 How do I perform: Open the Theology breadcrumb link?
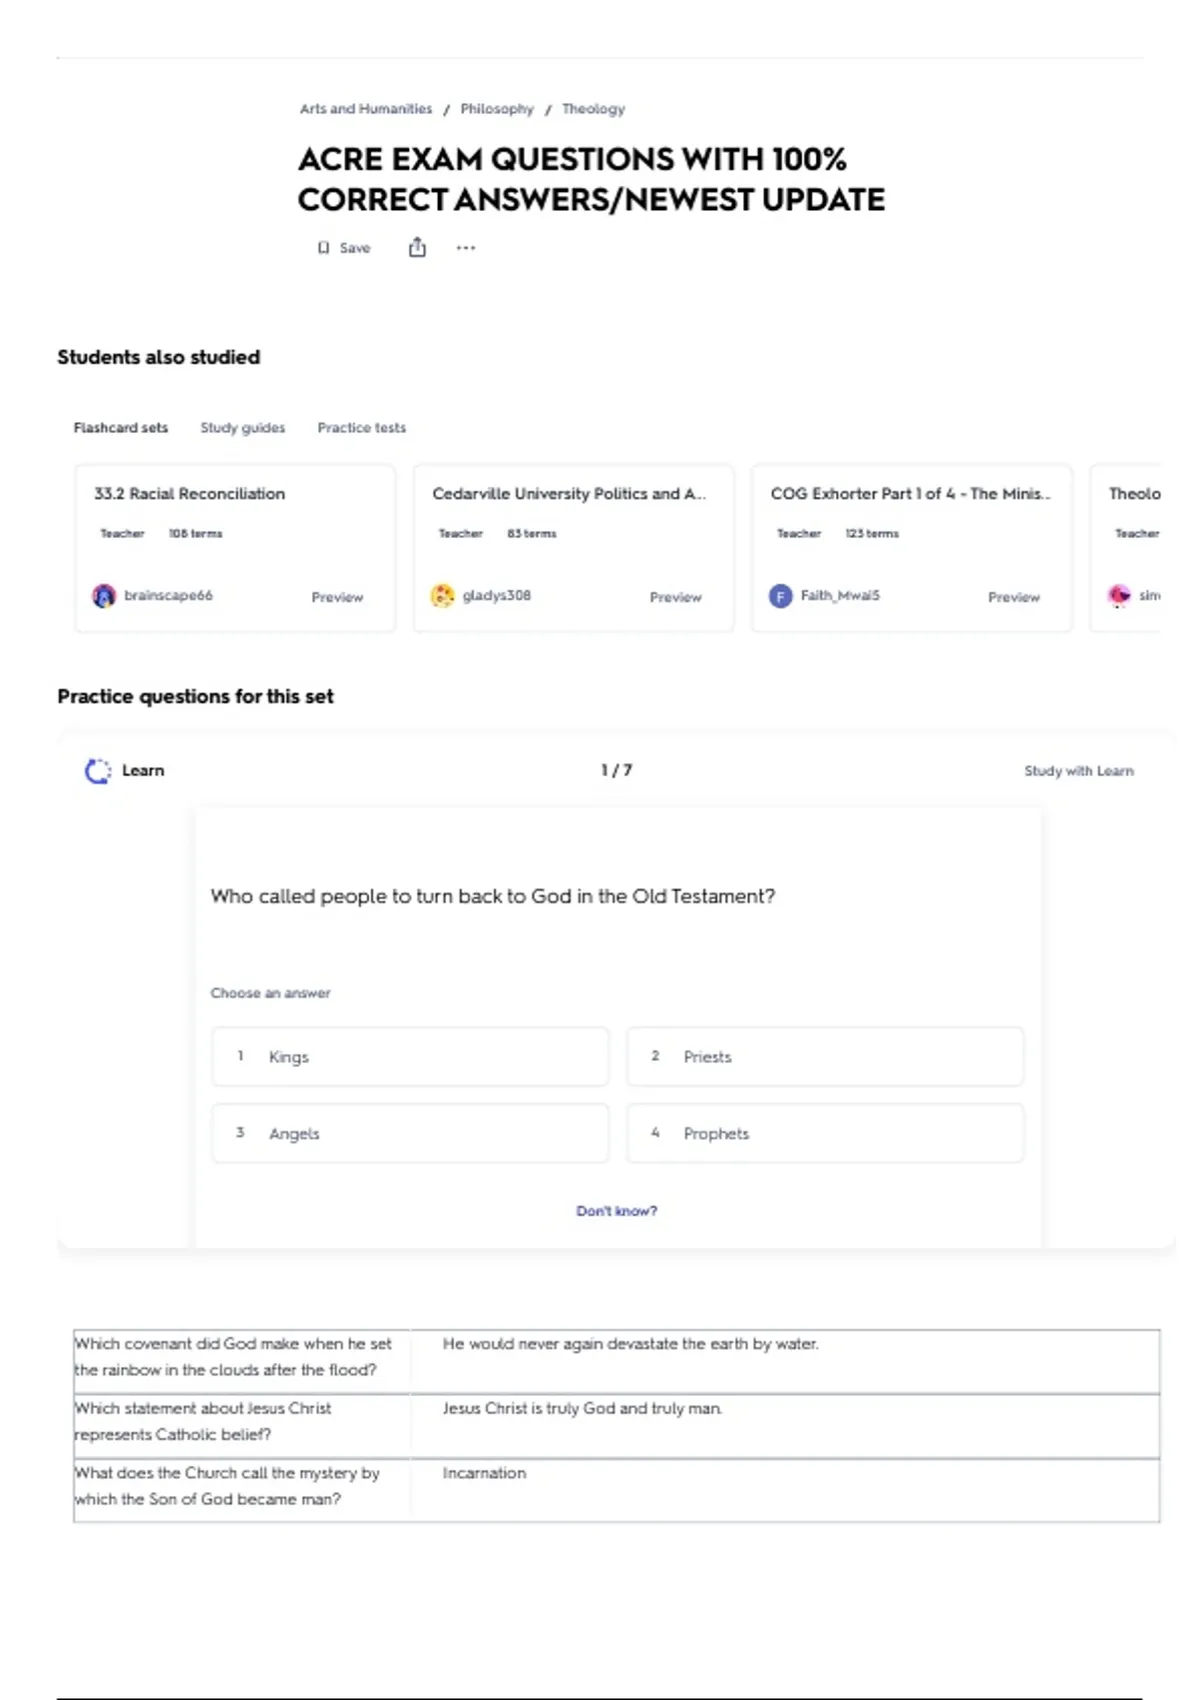(593, 109)
